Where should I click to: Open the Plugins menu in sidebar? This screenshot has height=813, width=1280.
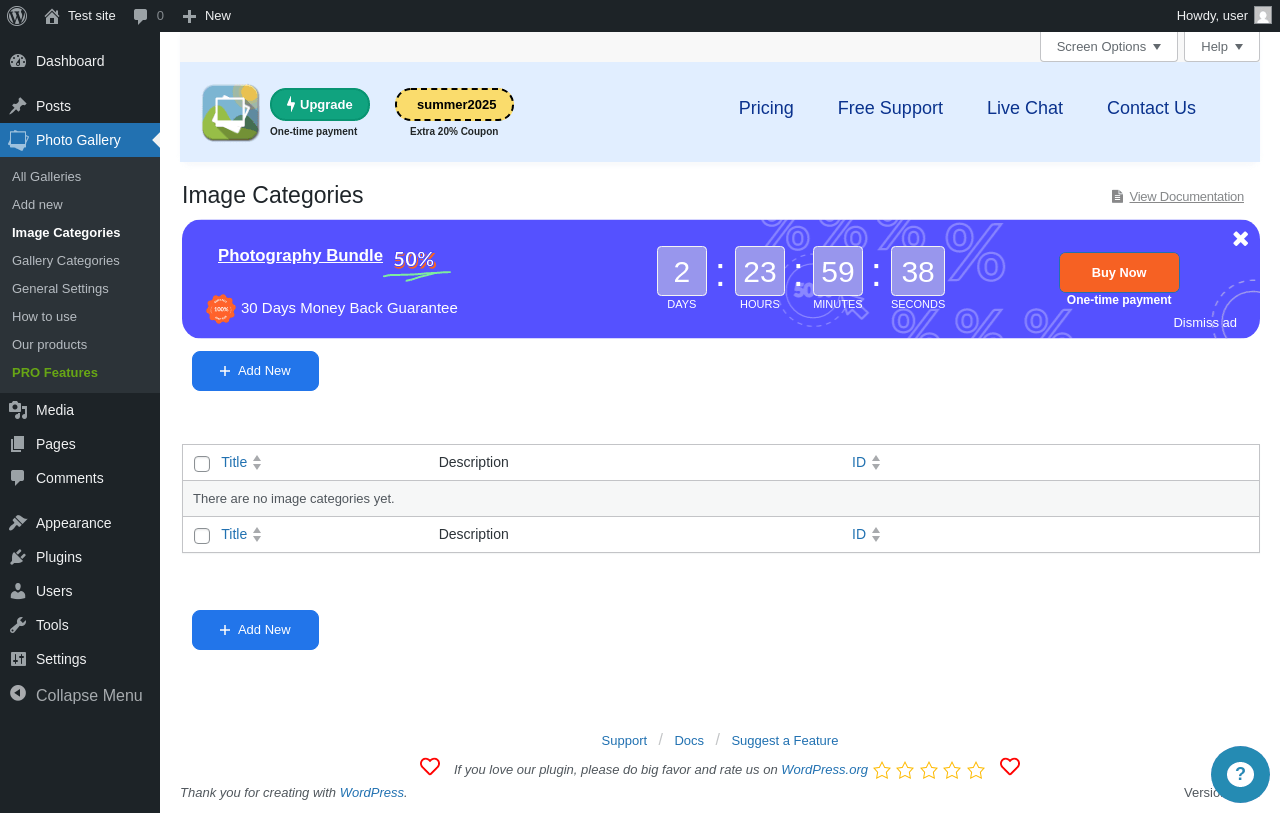pyautogui.click(x=59, y=557)
